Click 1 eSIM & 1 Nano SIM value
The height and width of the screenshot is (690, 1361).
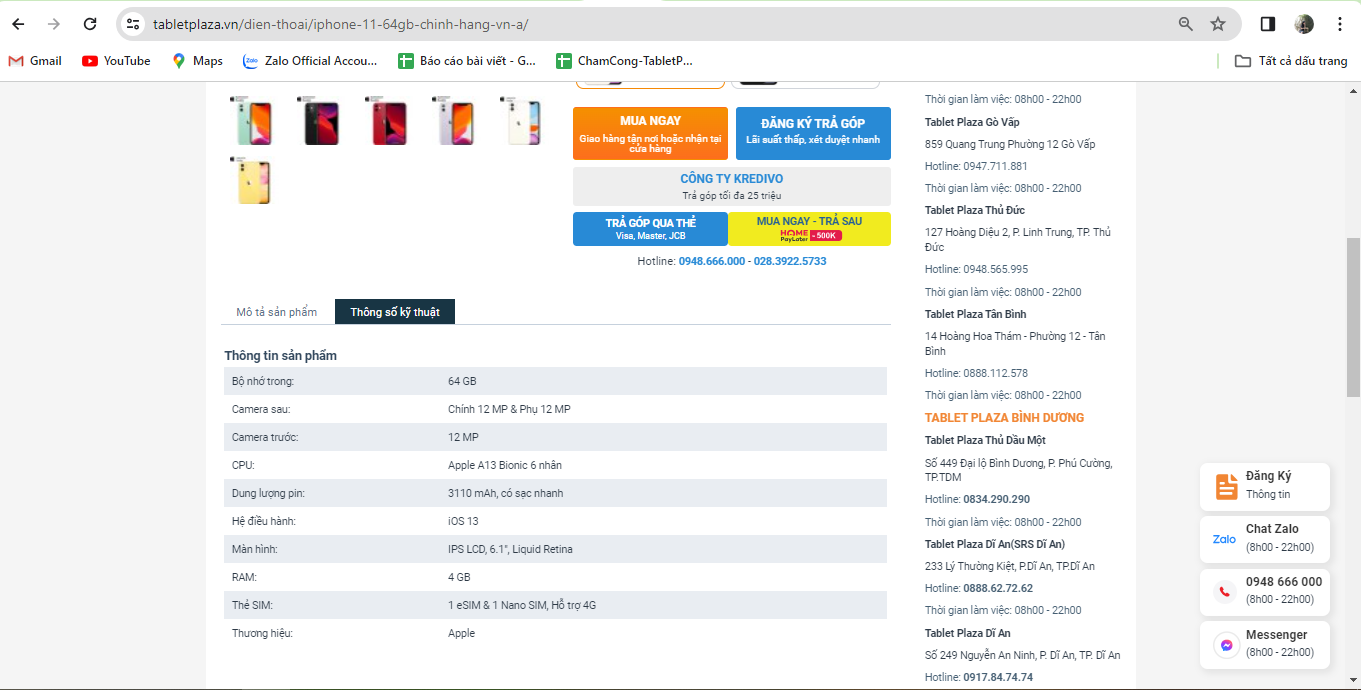(x=522, y=605)
